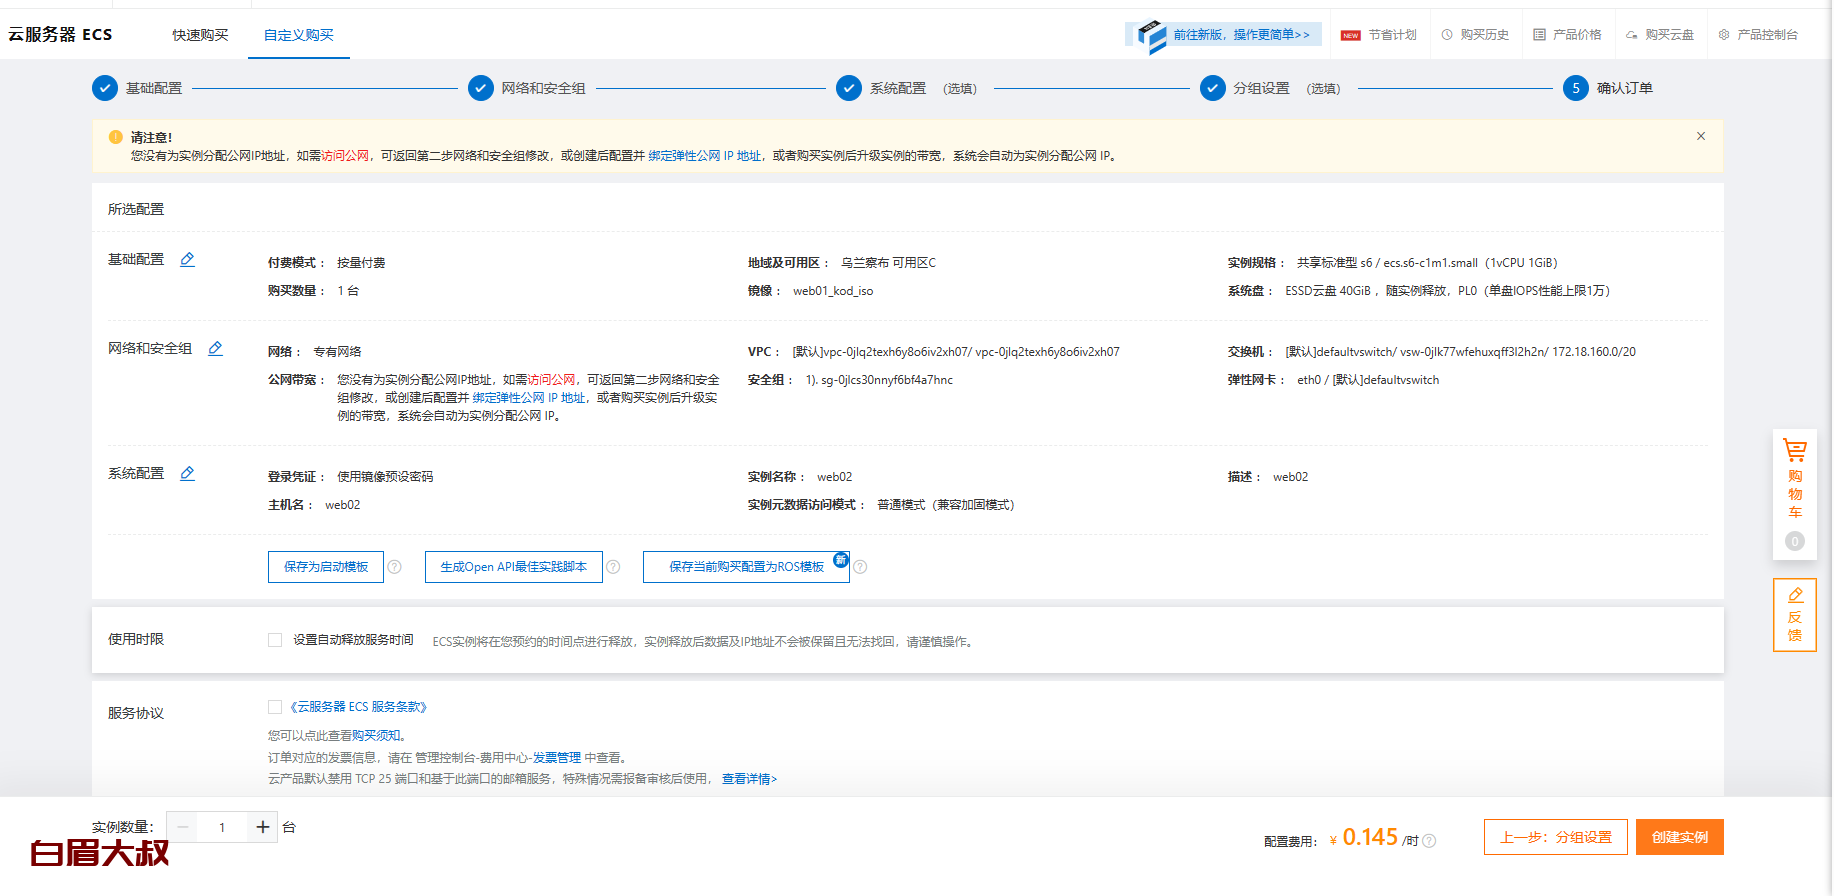Go to the 网络和安全组 step label

click(x=543, y=88)
